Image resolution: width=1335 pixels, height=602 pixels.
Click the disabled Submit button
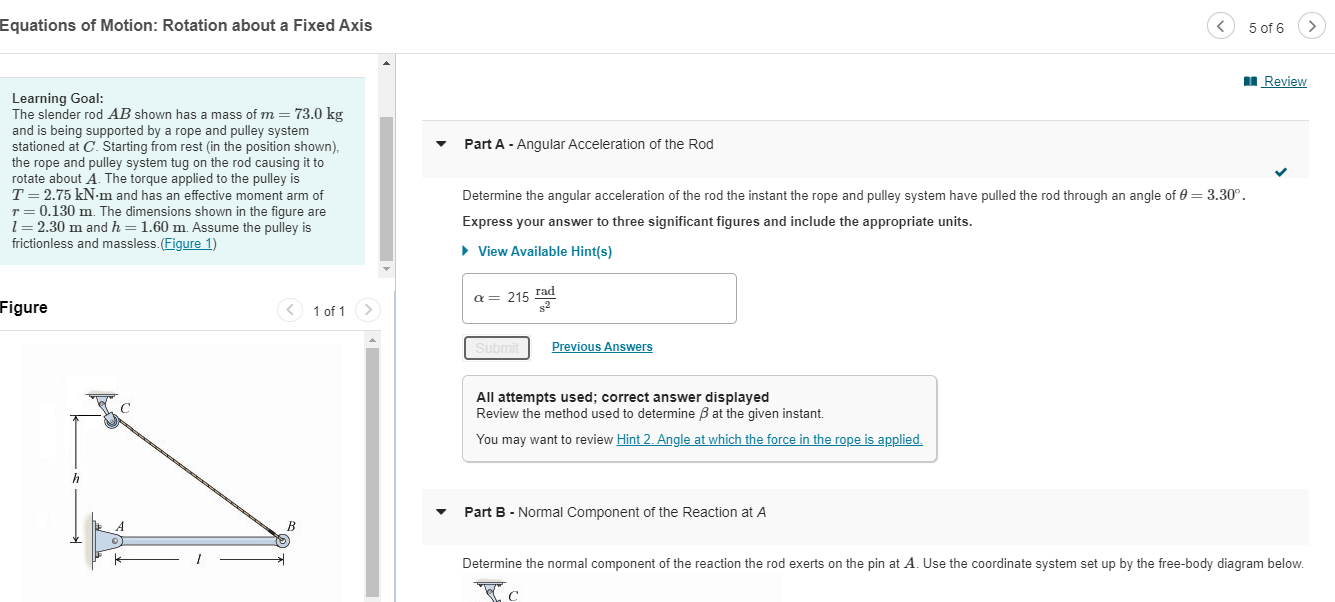[497, 347]
